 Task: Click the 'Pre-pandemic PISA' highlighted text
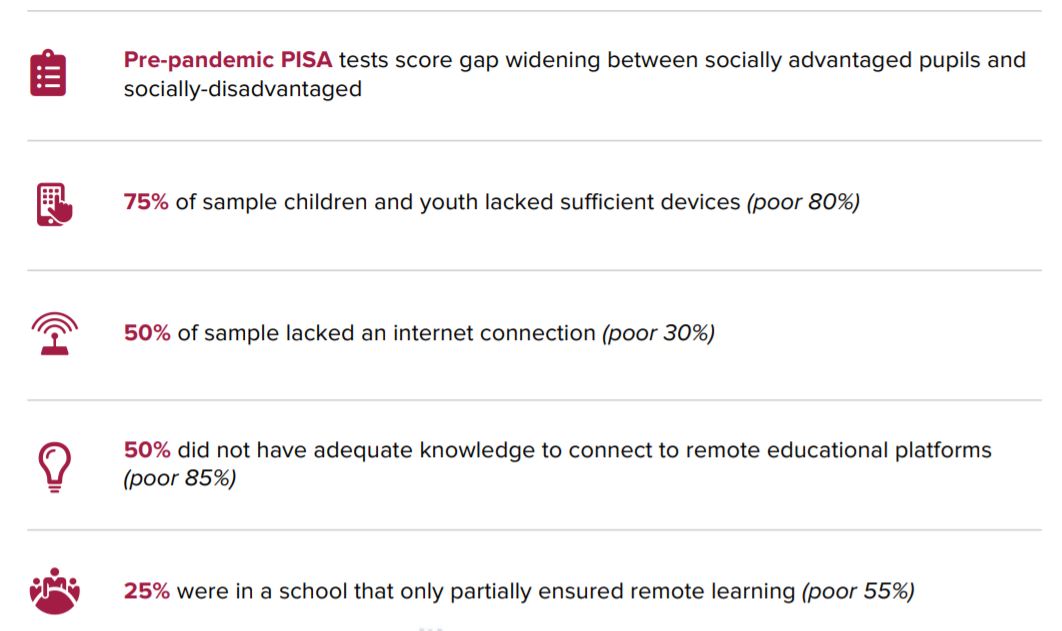pos(228,60)
